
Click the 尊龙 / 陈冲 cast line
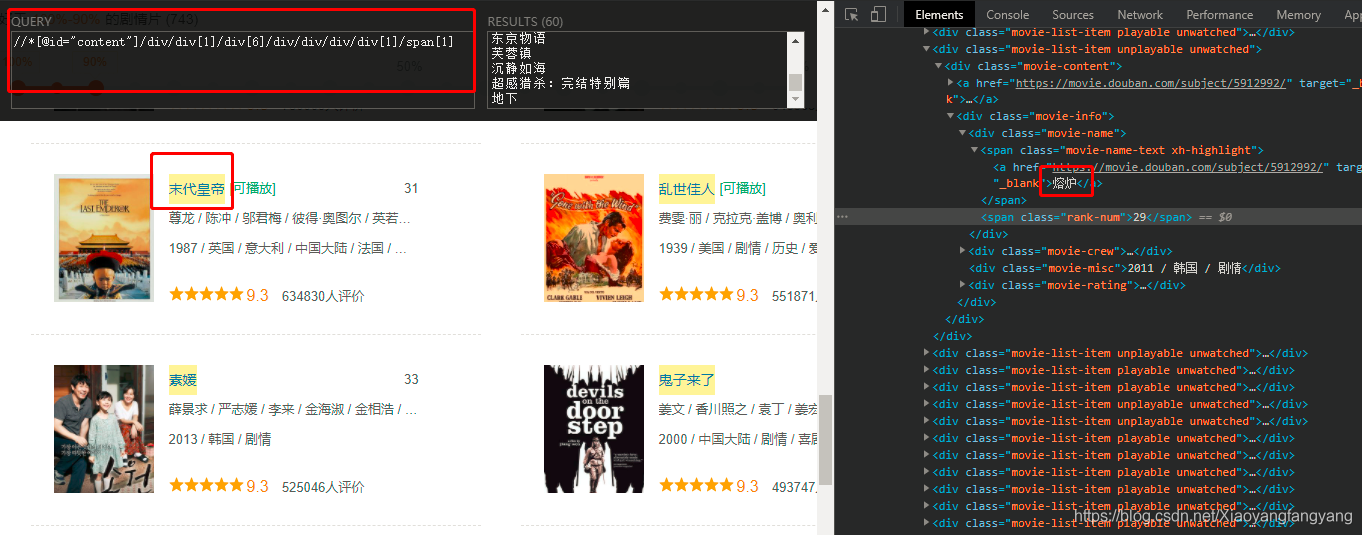(x=289, y=218)
